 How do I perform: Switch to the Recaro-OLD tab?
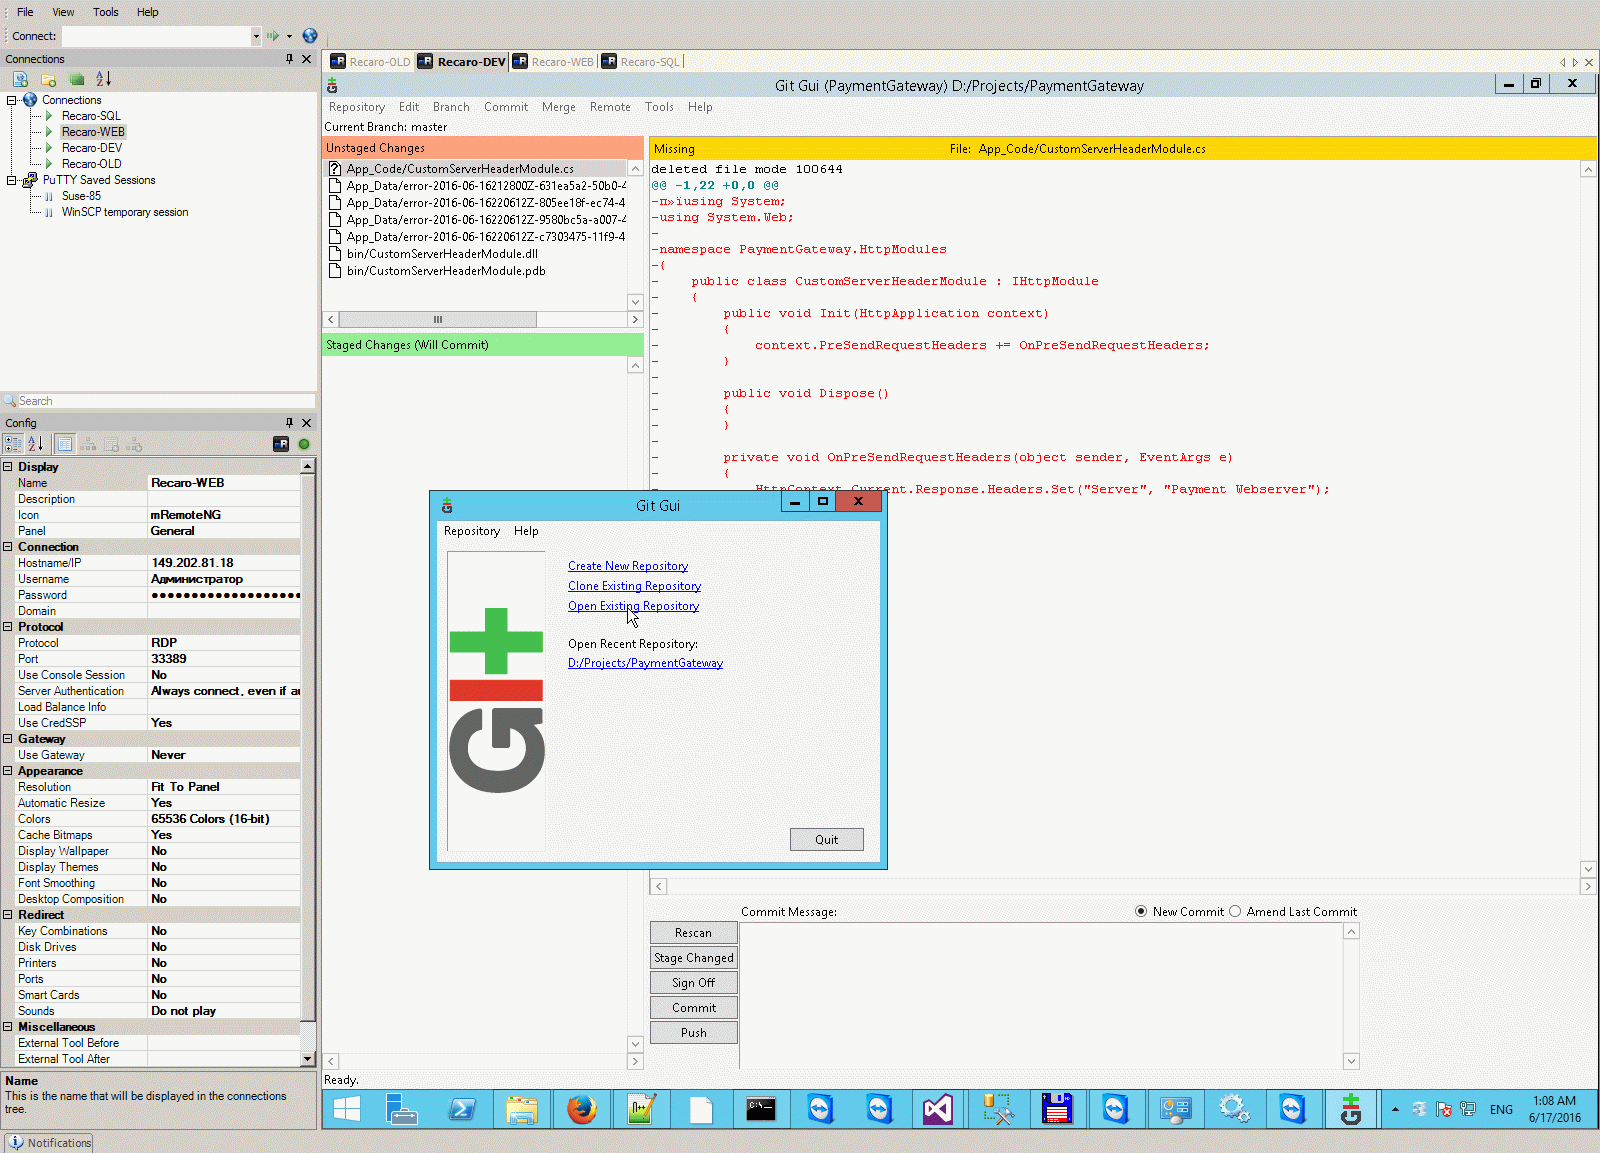(x=371, y=62)
